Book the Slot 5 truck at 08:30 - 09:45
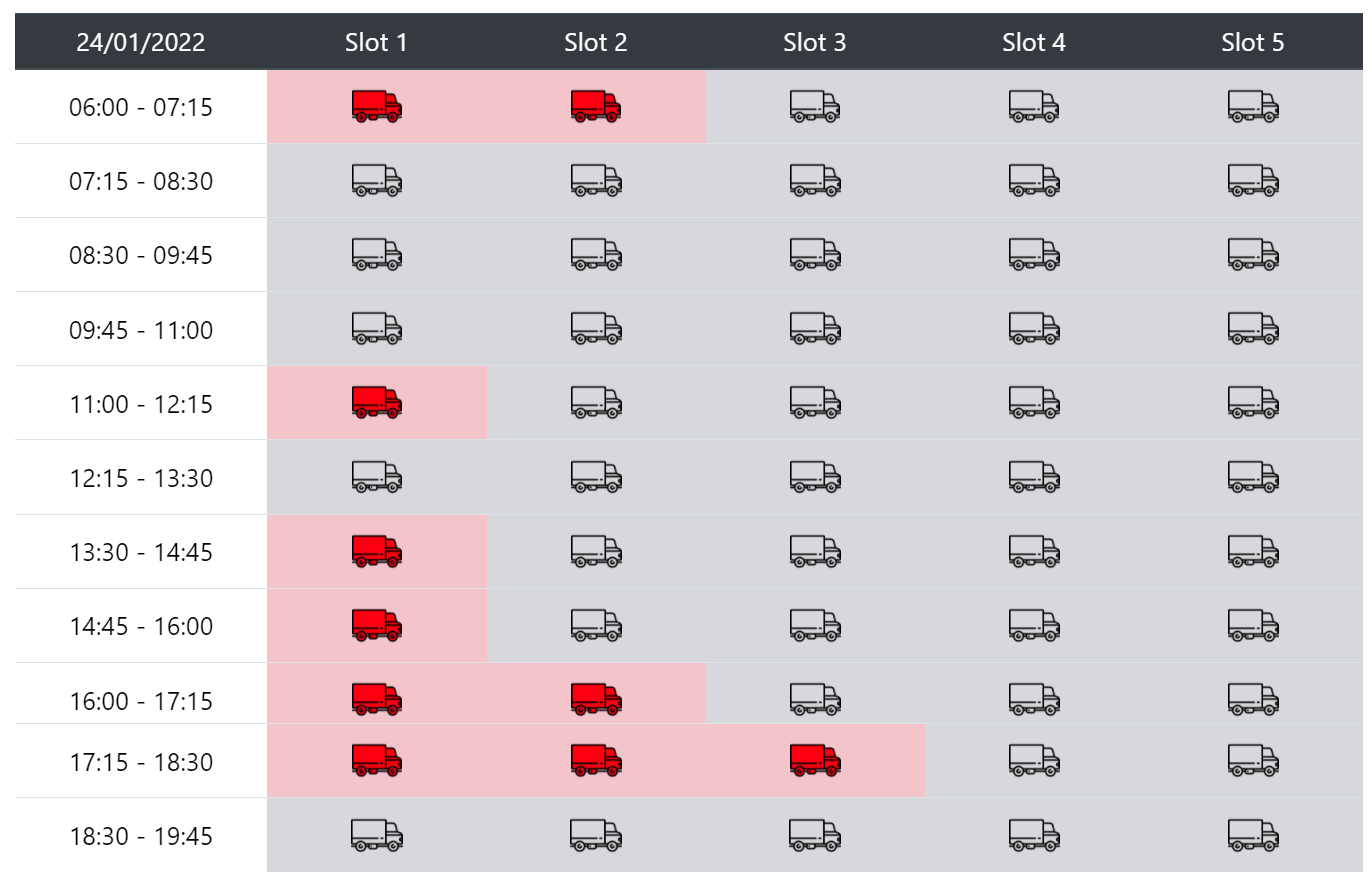 1253,255
